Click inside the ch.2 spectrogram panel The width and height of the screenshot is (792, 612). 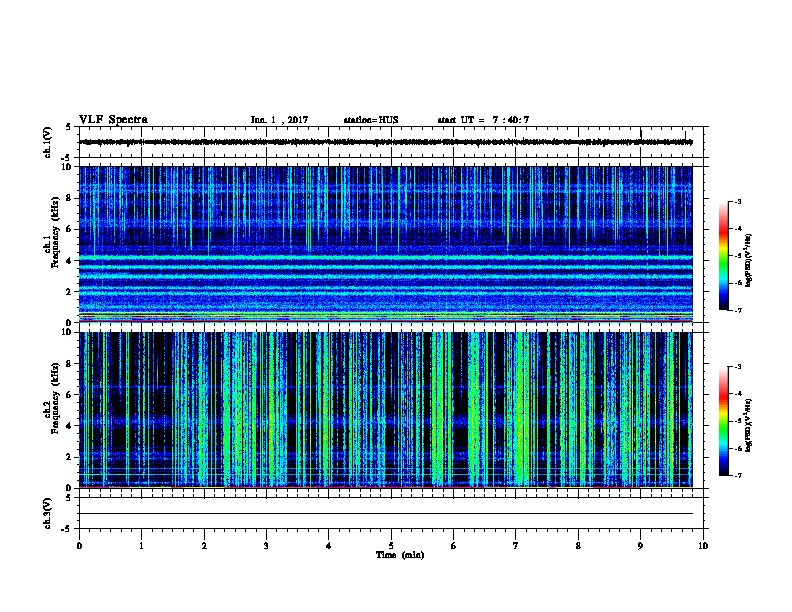[x=386, y=410]
